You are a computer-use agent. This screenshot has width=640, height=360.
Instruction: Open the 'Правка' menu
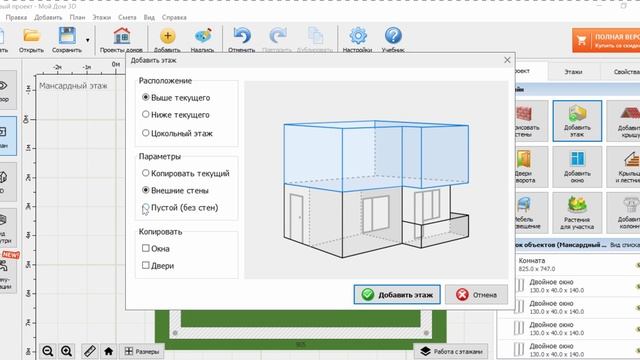click(x=16, y=18)
